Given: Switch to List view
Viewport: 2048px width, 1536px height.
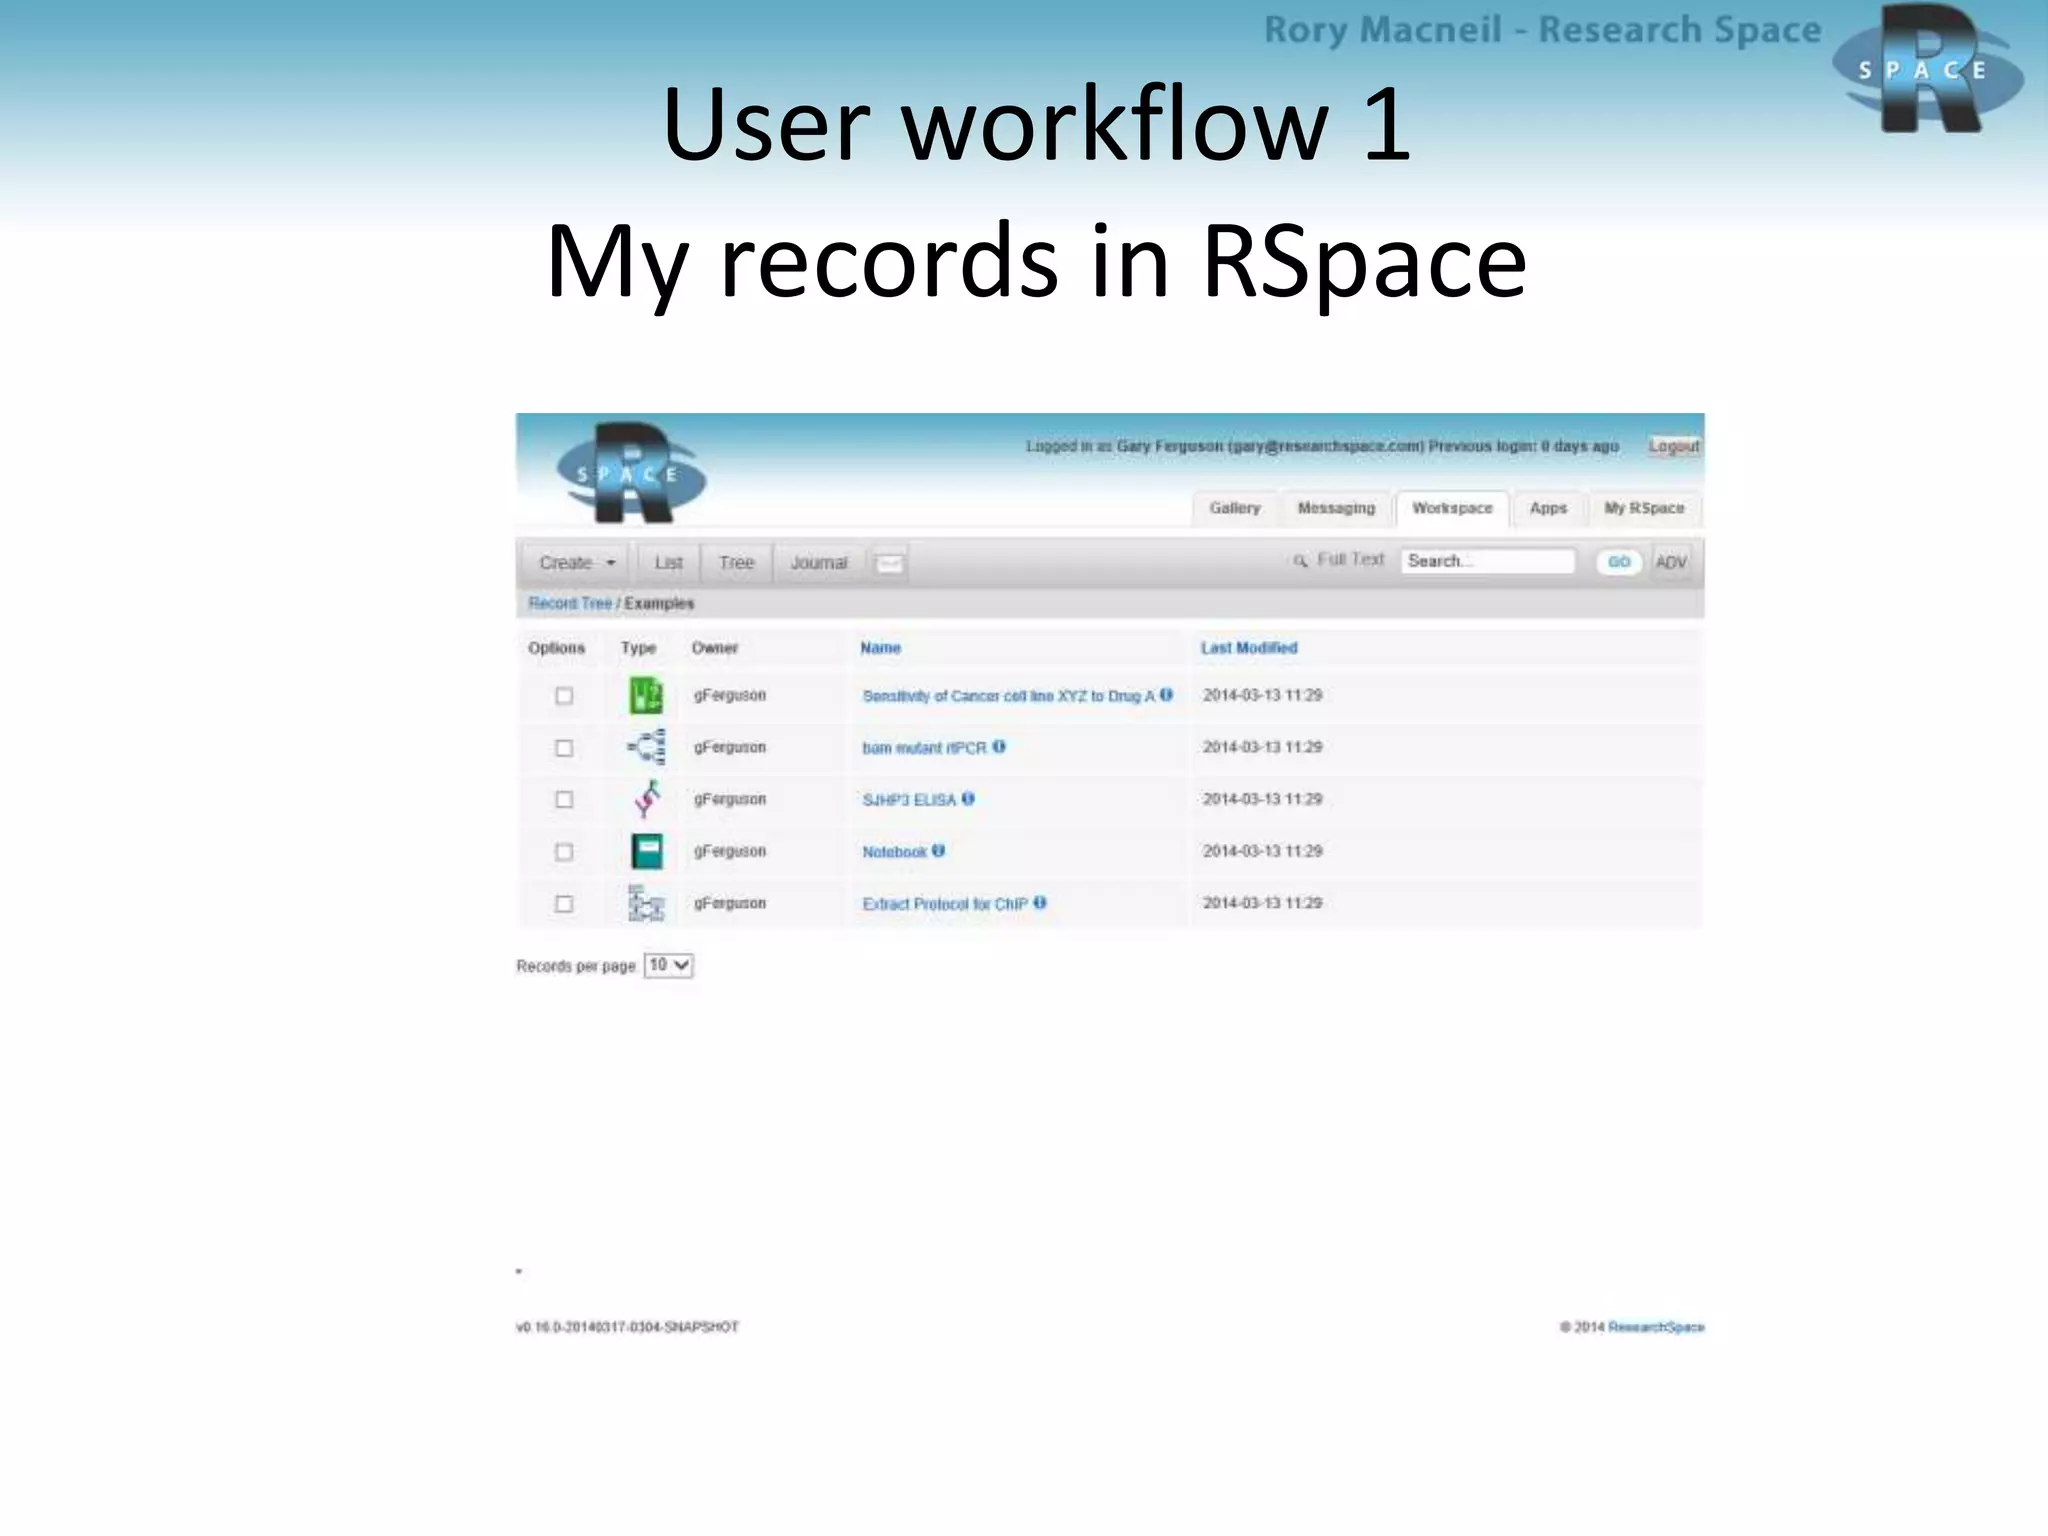Looking at the screenshot, I should (668, 563).
